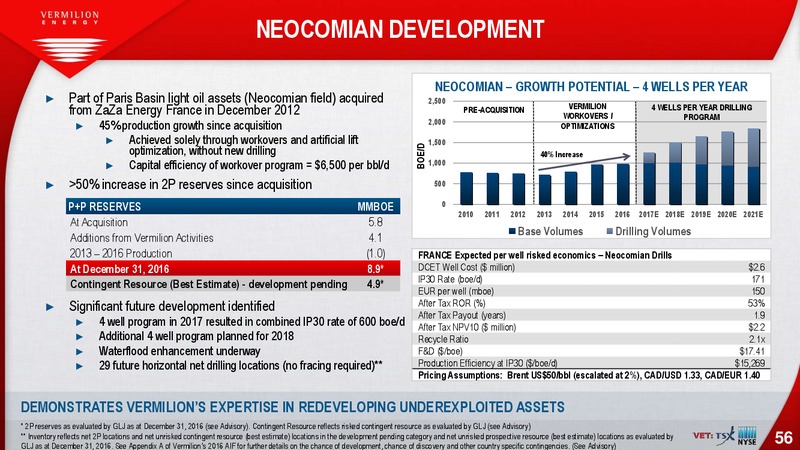The width and height of the screenshot is (800, 450).
Task: Select the VERMILION WORKOVERS / OPTIMIZATIONS label
Action: point(587,116)
